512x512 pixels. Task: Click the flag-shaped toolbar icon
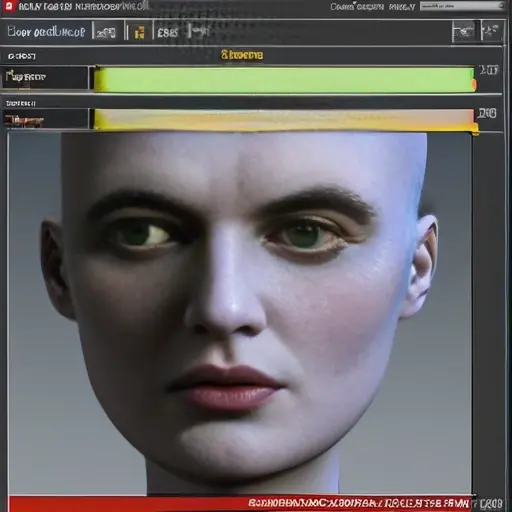point(200,31)
